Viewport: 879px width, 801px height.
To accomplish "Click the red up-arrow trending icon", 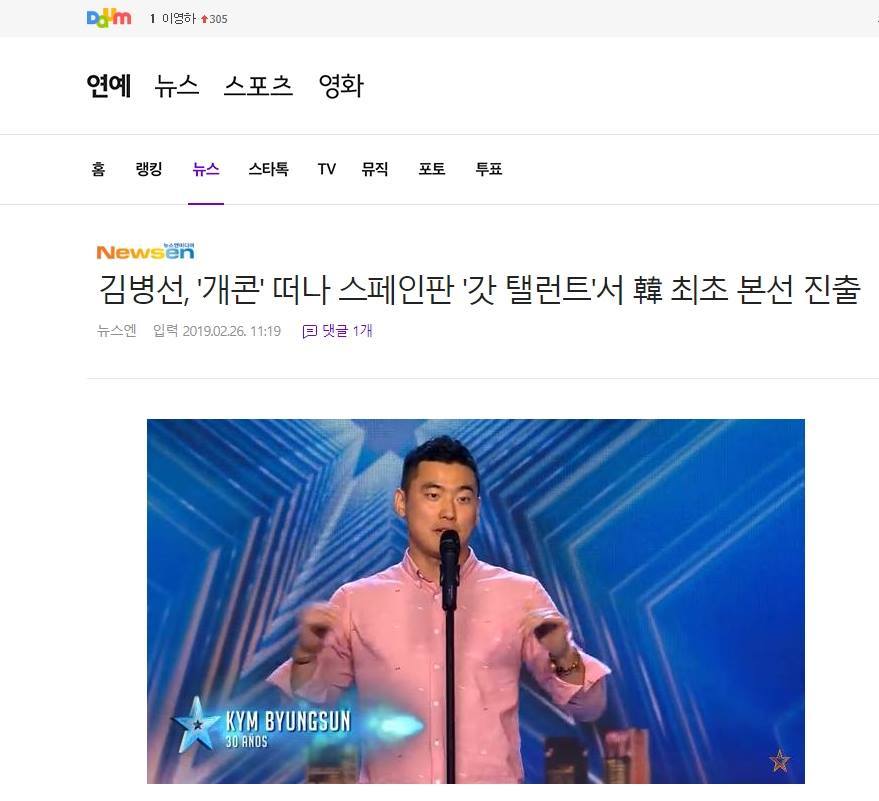I will [204, 19].
